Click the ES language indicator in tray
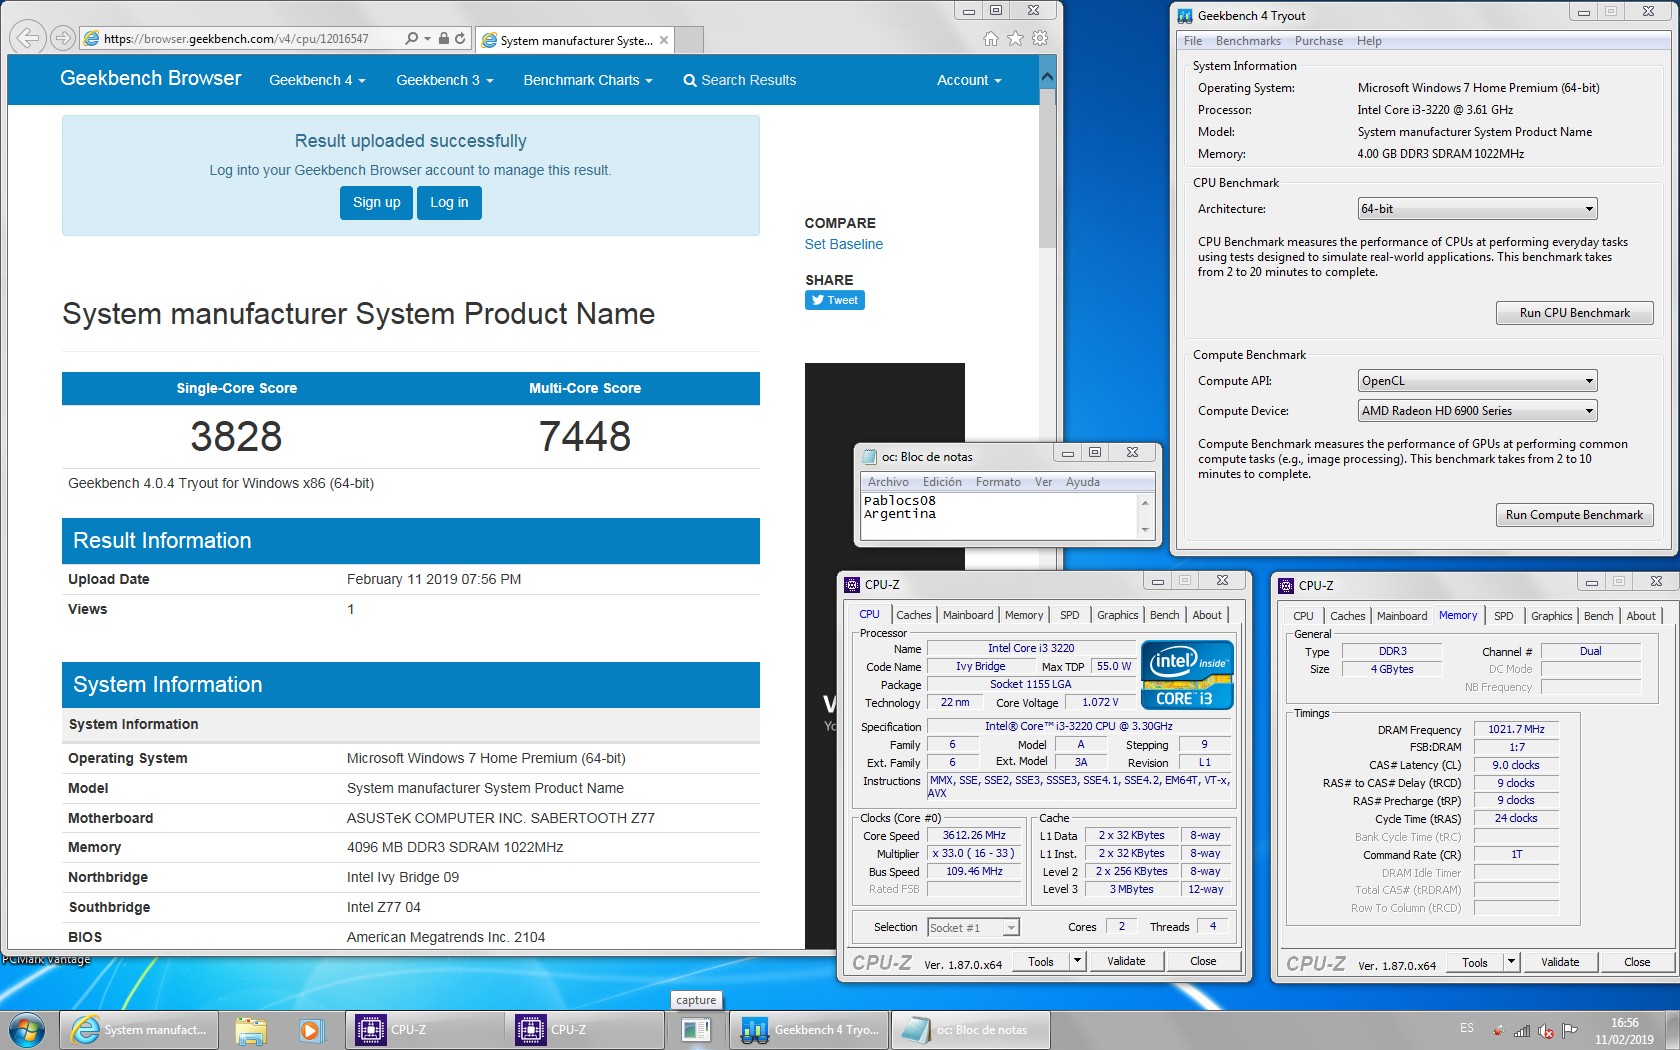This screenshot has height=1050, width=1680. pyautogui.click(x=1467, y=1028)
